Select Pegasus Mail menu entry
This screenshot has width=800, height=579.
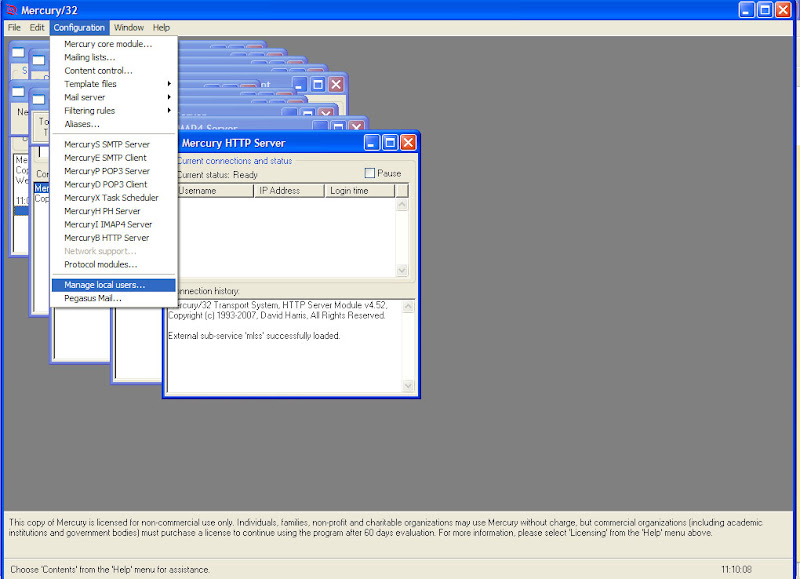113,298
